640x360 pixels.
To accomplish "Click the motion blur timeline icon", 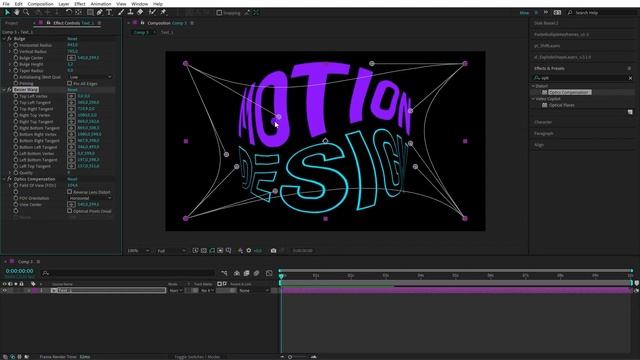I will point(257,273).
